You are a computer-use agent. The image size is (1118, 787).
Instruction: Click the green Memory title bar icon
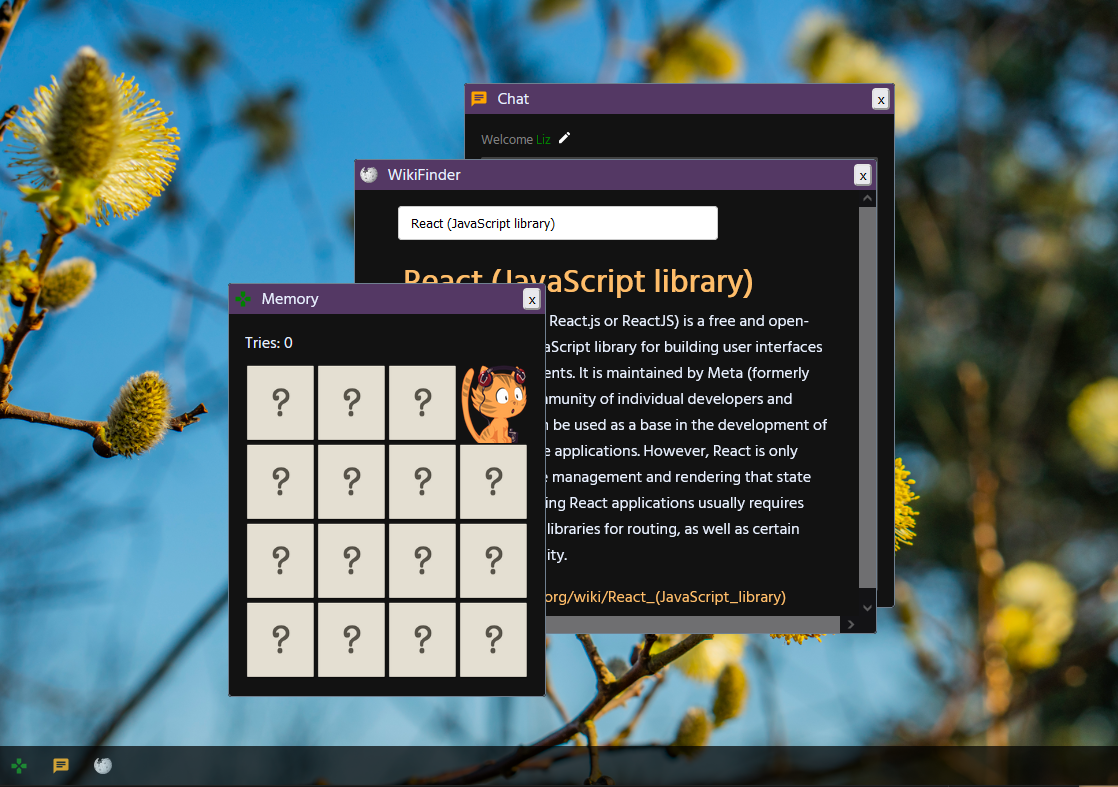pos(243,299)
